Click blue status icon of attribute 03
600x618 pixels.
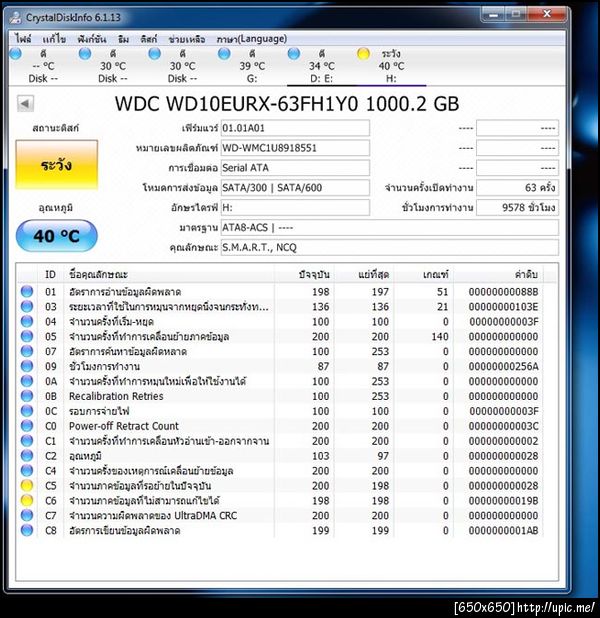tap(27, 307)
